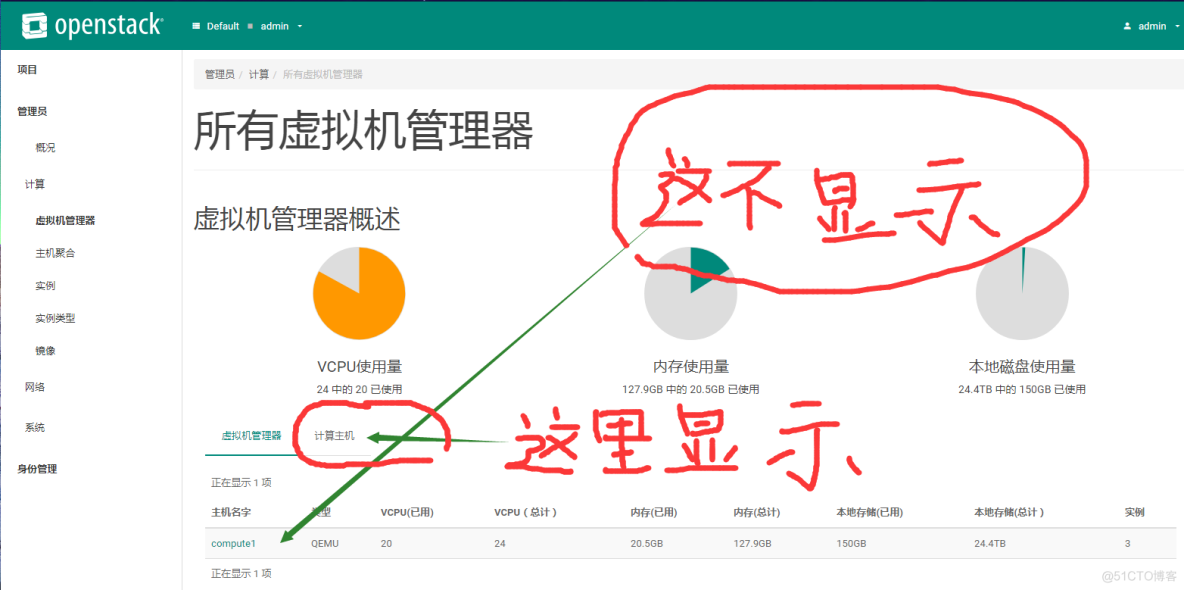Viewport: 1184px width, 590px height.
Task: Open the admin user menu
Action: pos(1152,26)
